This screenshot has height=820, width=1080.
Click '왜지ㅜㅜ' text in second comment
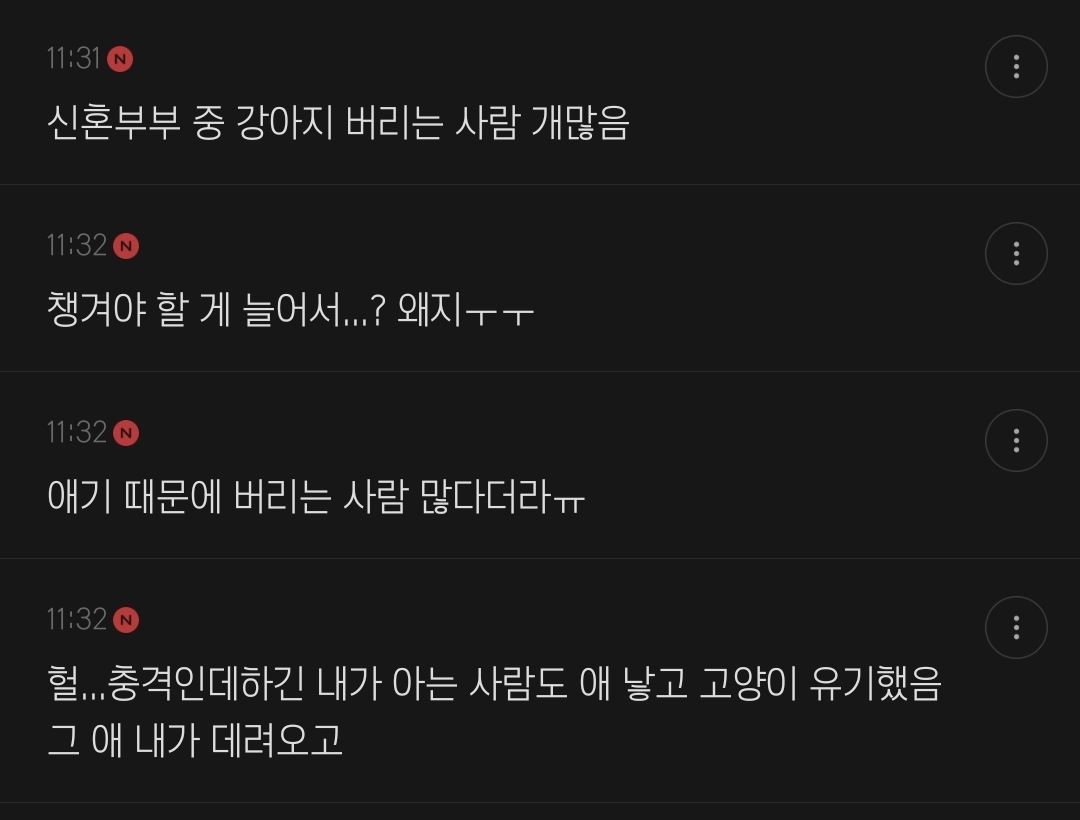coord(466,310)
